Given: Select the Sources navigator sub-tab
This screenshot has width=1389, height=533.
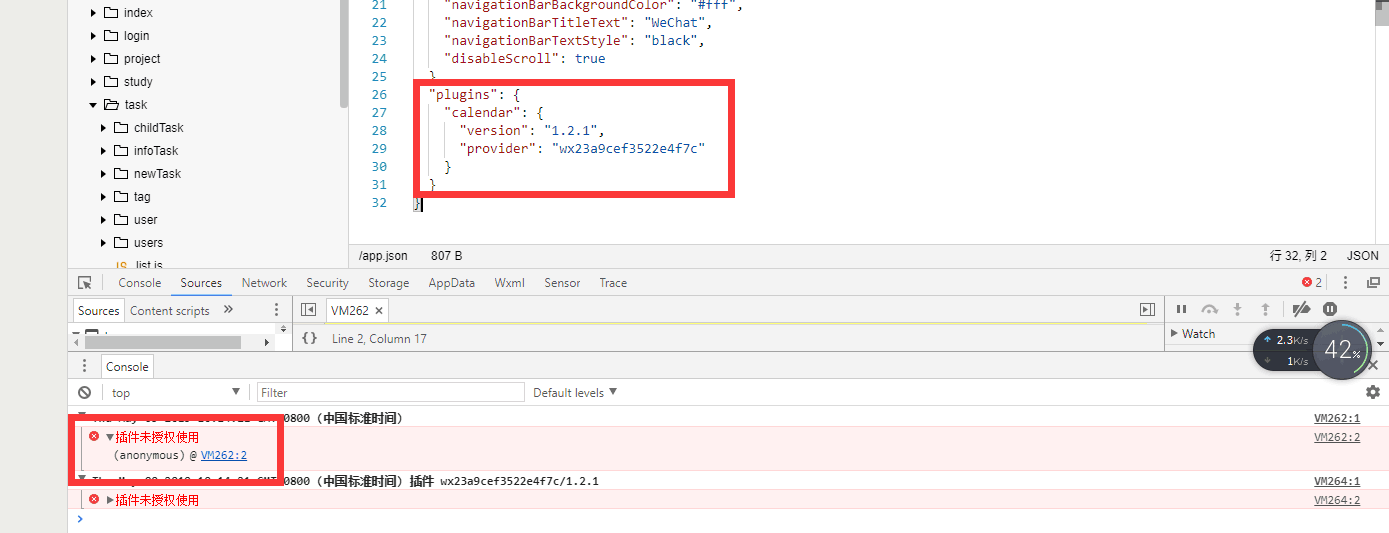Looking at the screenshot, I should (99, 311).
